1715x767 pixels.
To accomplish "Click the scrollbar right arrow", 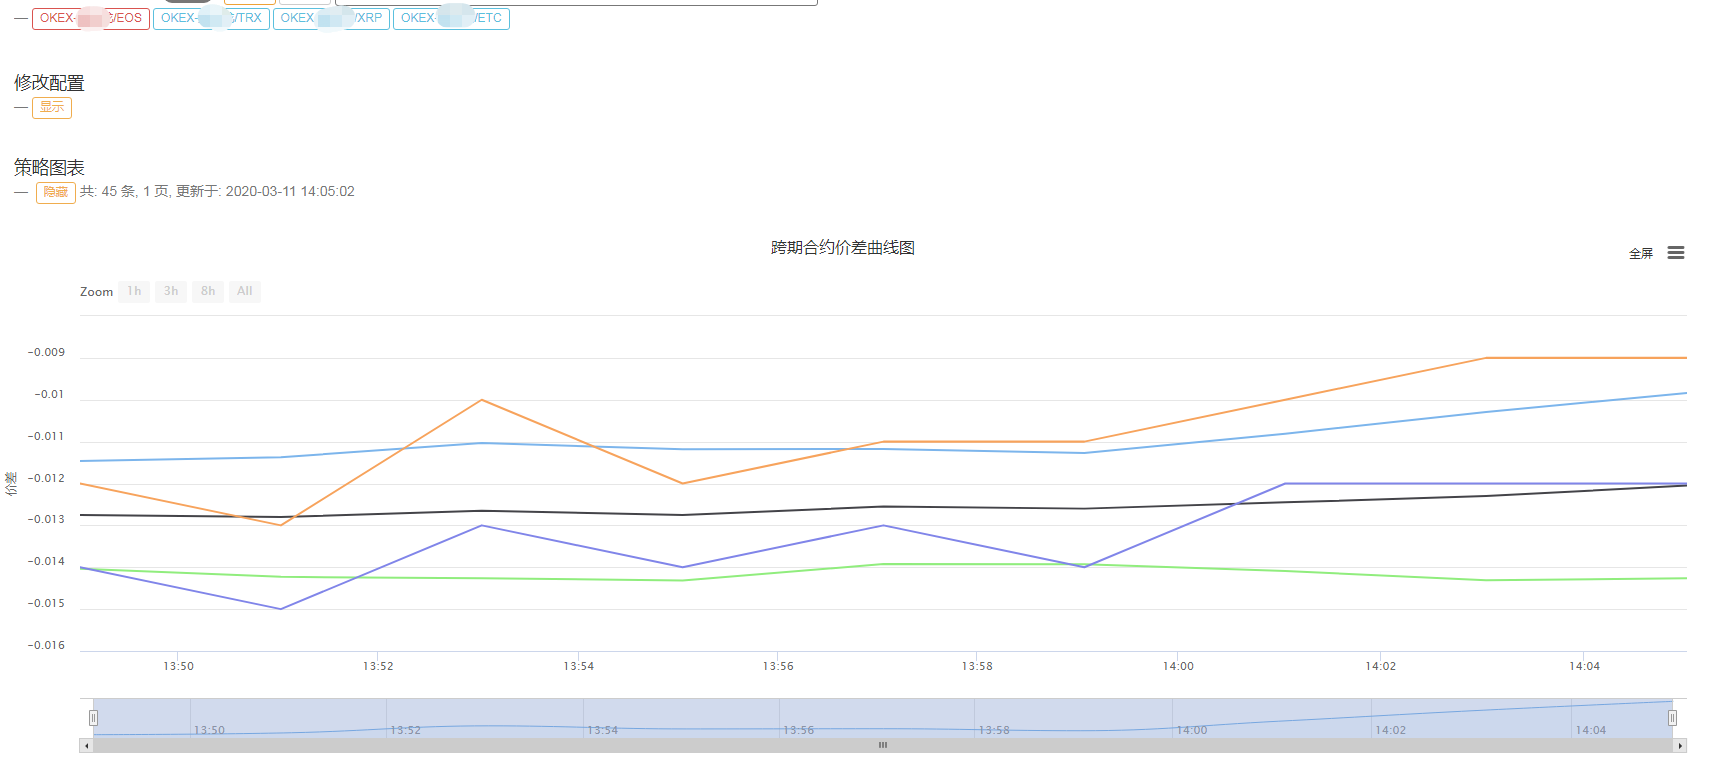I will click(x=1680, y=746).
